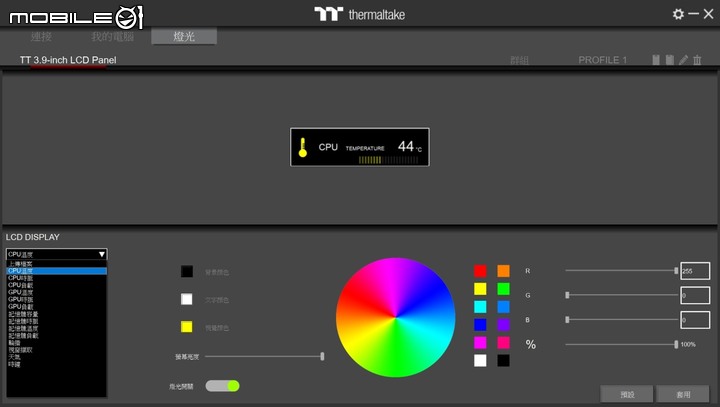This screenshot has height=407, width=720.
Task: Toggle the 燈光開關 light switch off
Action: (x=222, y=386)
